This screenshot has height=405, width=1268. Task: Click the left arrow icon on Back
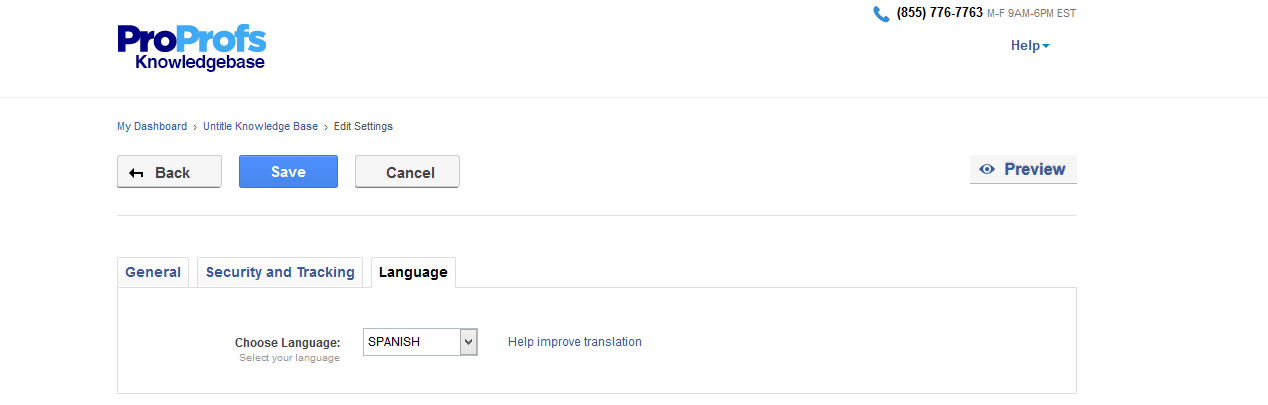(x=137, y=173)
